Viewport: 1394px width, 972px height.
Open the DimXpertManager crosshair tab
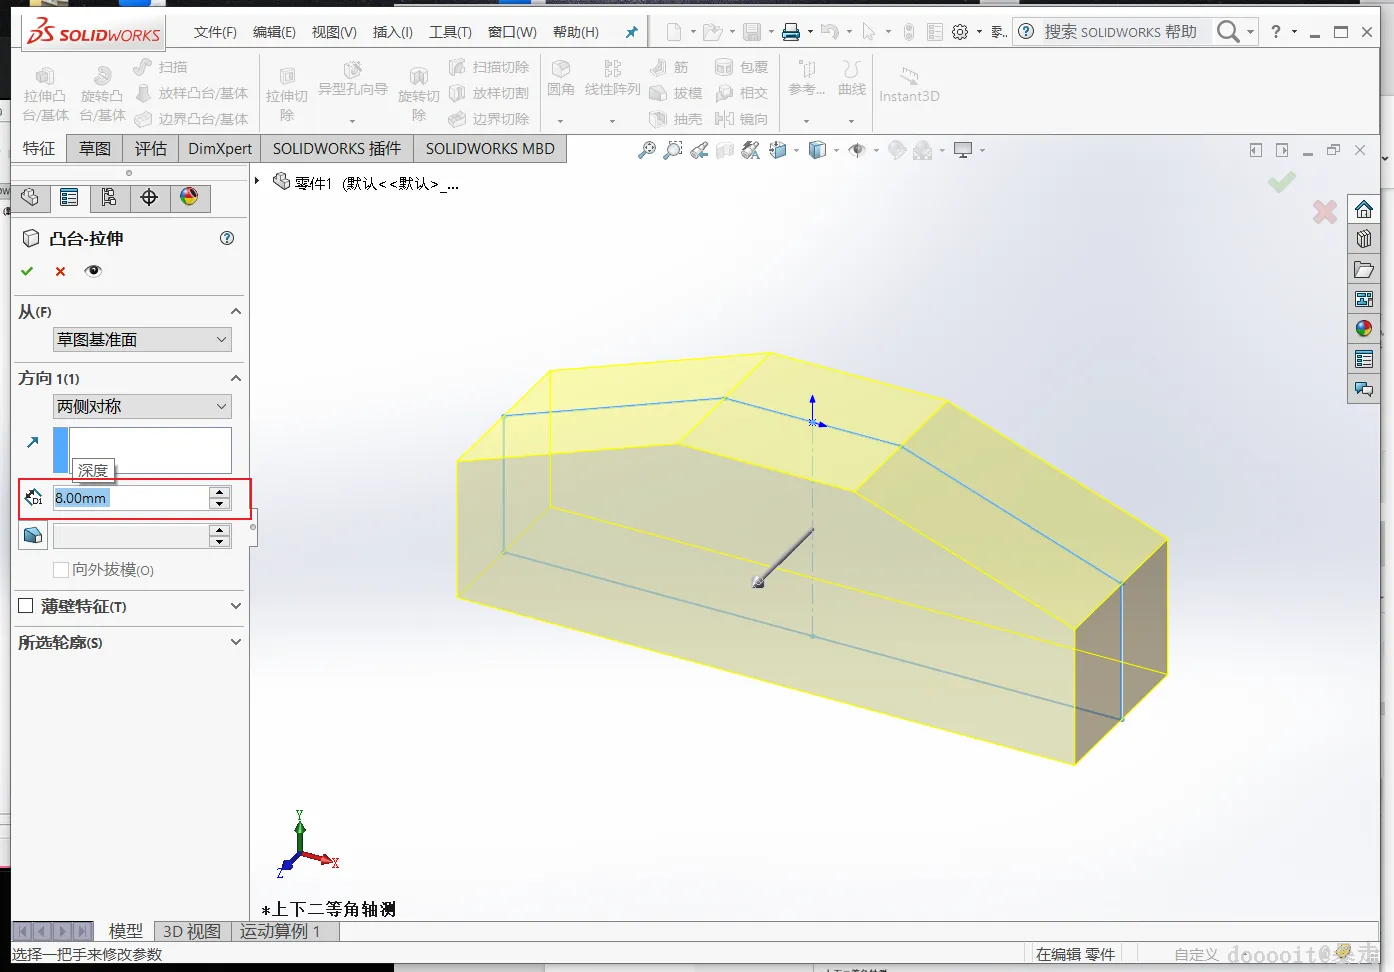click(149, 197)
